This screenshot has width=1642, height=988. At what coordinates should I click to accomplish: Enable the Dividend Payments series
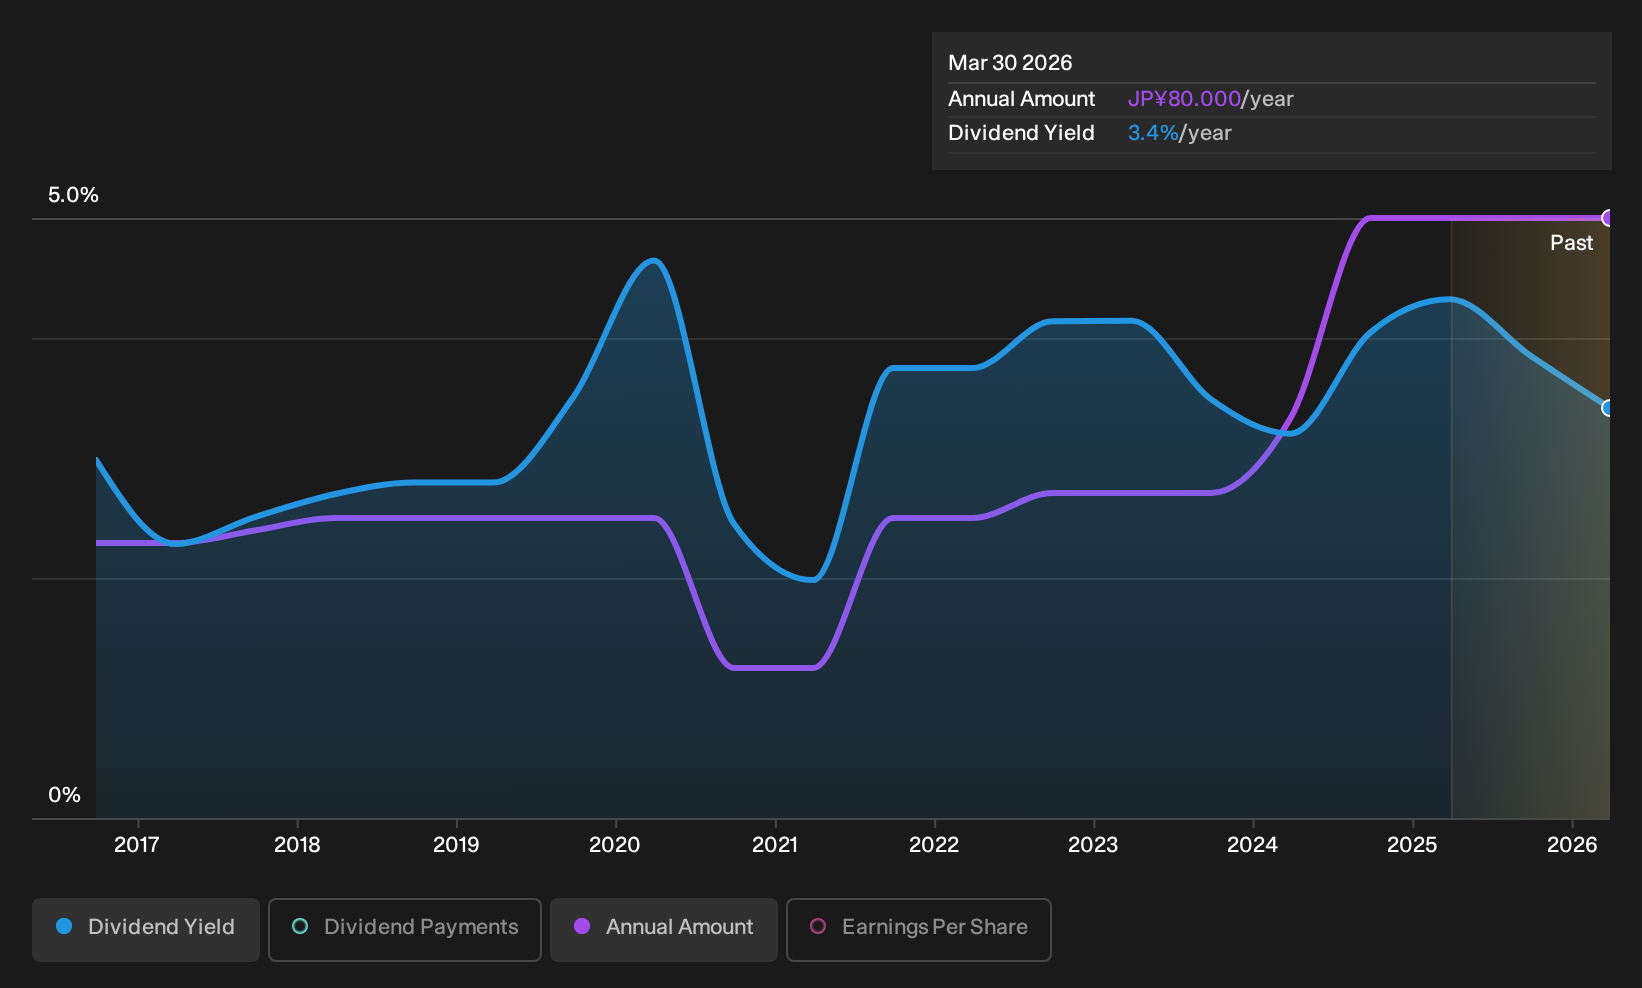coord(405,930)
